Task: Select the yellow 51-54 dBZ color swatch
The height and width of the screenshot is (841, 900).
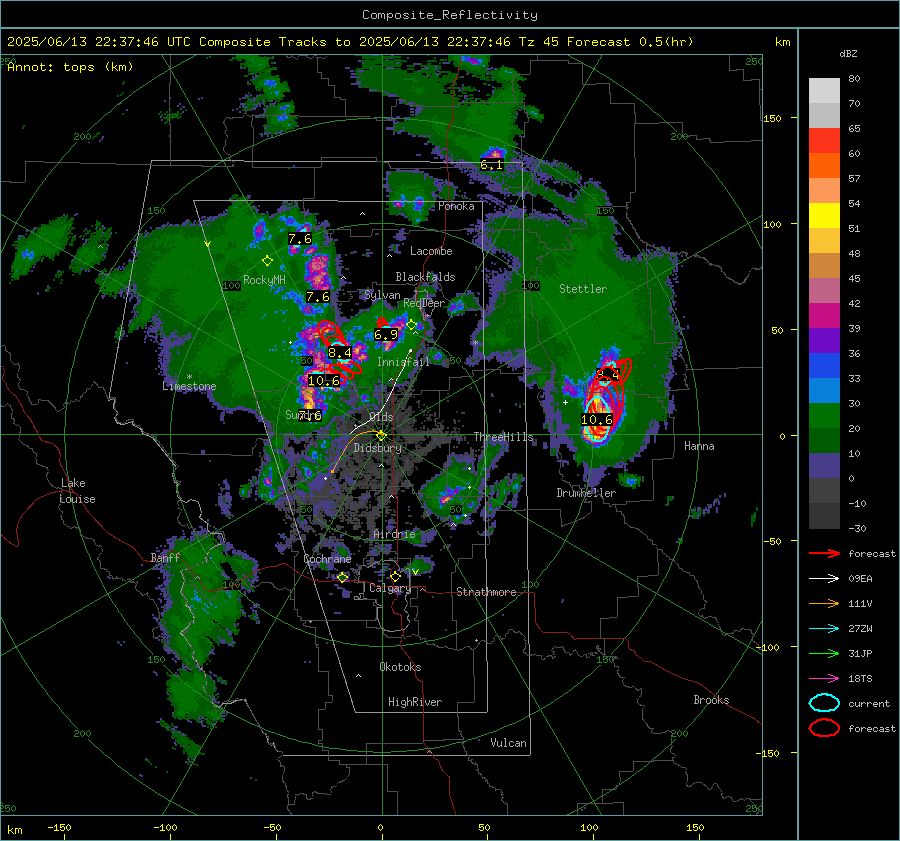Action: tap(824, 216)
